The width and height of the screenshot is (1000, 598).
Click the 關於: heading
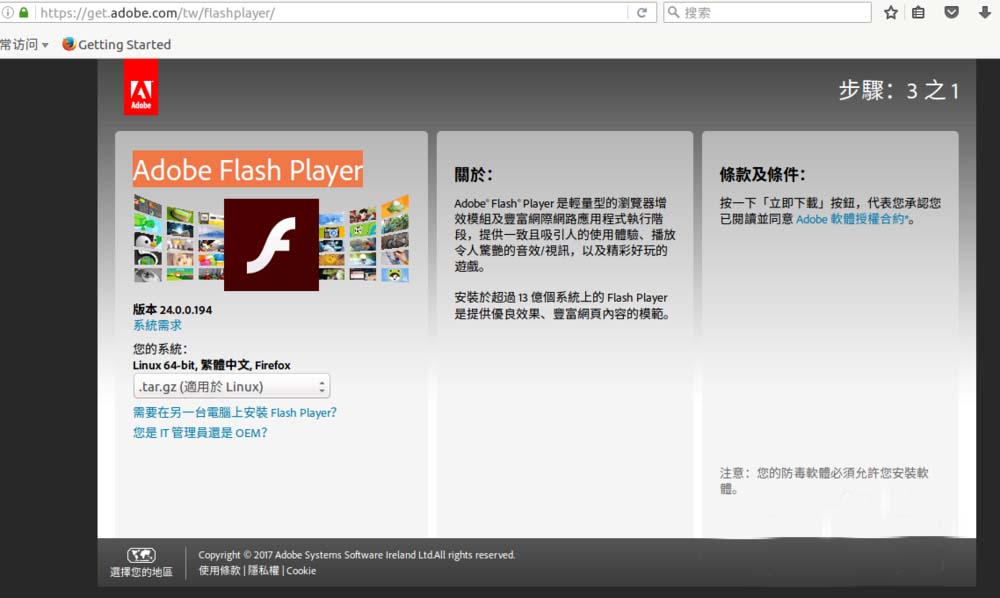(x=473, y=175)
